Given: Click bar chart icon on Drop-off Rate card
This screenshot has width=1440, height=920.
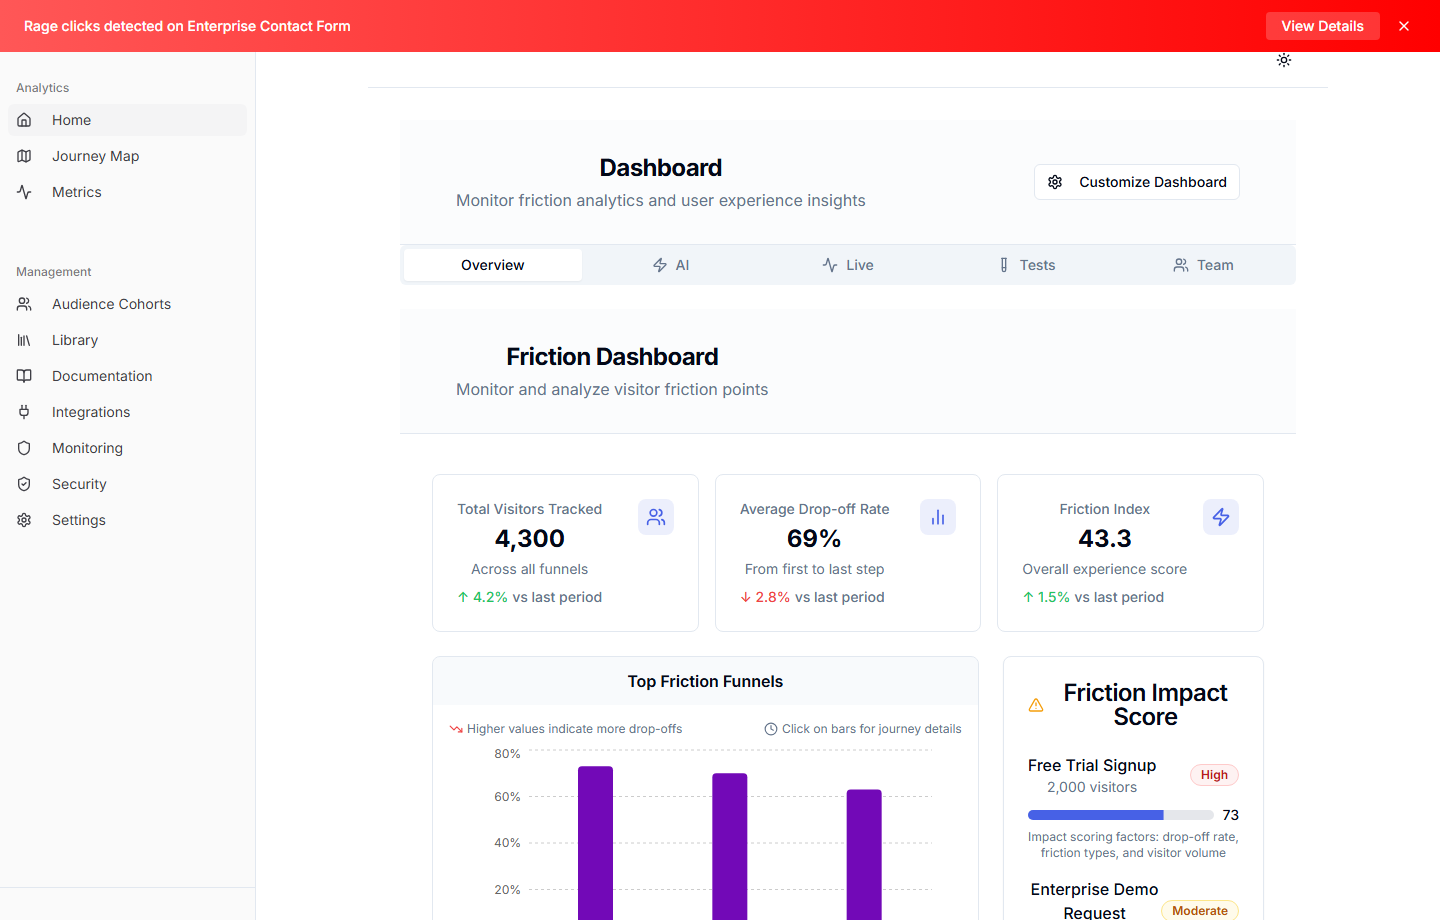Looking at the screenshot, I should [x=938, y=517].
